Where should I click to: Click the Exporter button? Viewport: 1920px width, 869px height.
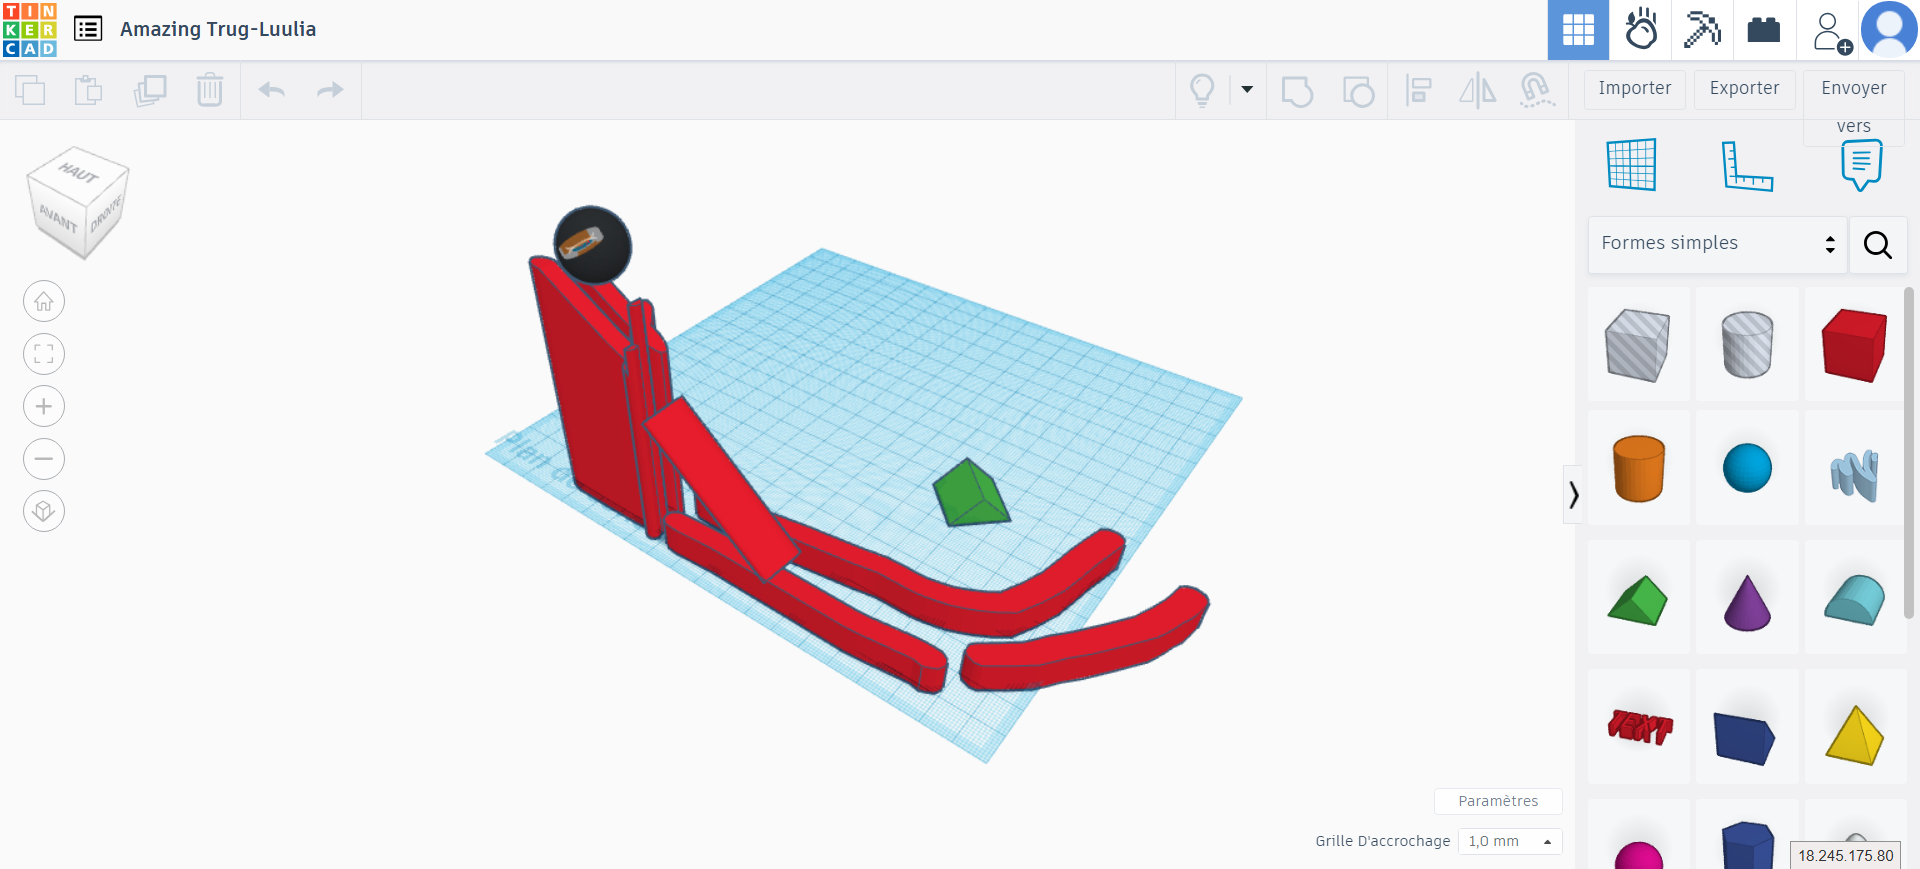1744,88
